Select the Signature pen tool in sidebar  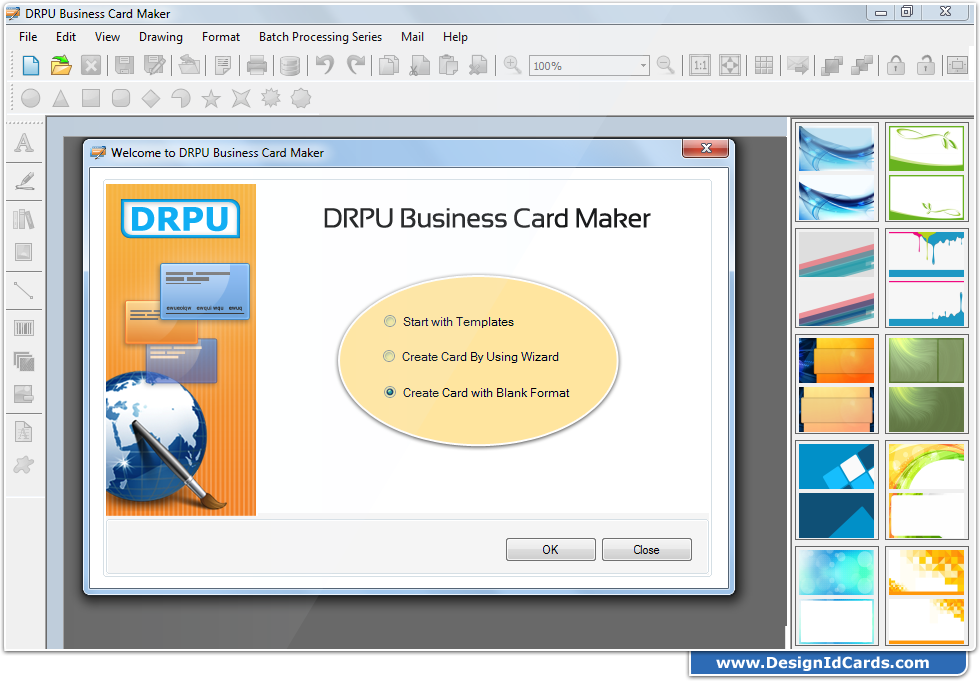(24, 181)
